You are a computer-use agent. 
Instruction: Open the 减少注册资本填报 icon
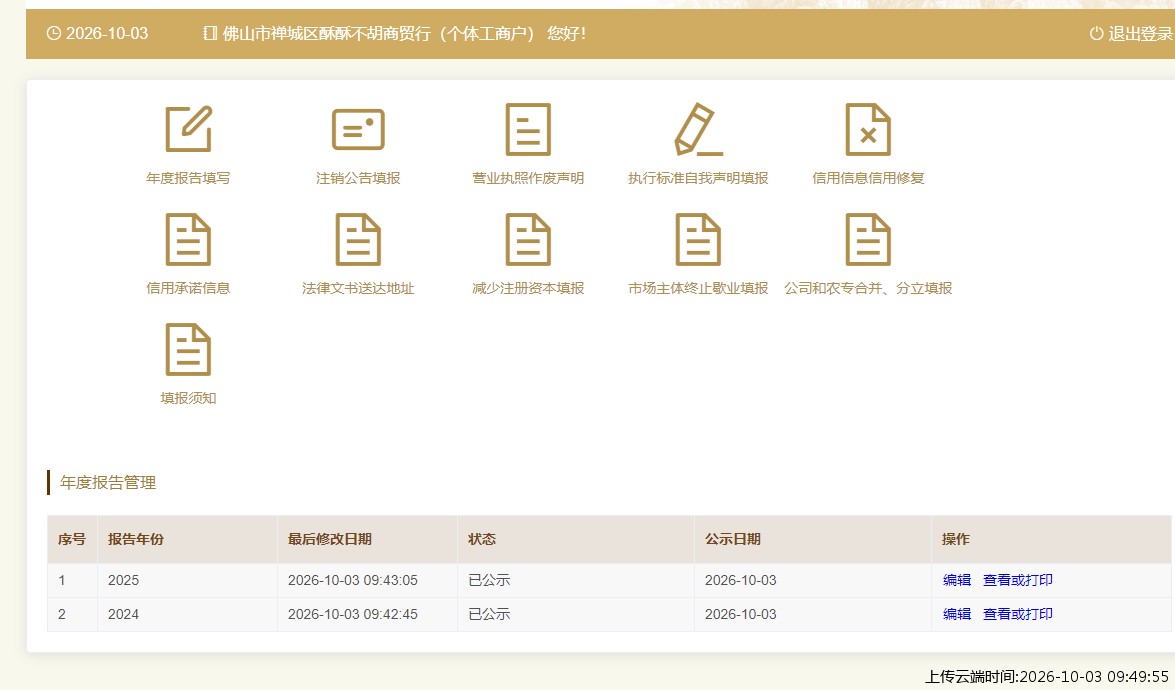pos(528,240)
